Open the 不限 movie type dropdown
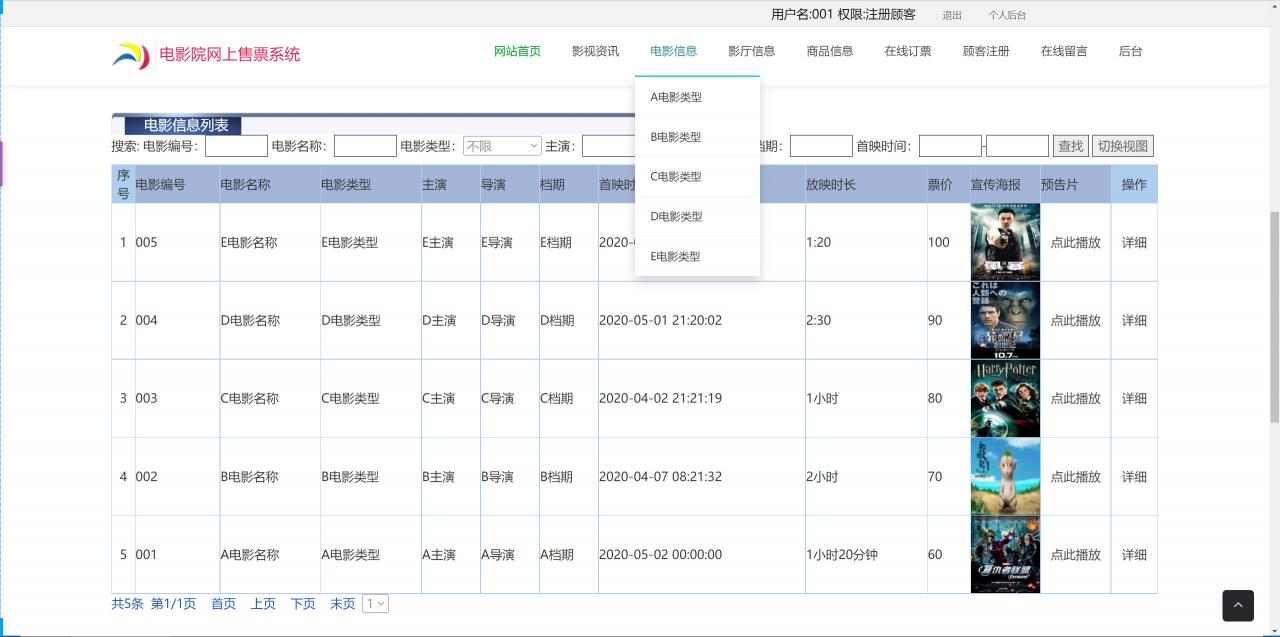The image size is (1280, 637). click(502, 145)
